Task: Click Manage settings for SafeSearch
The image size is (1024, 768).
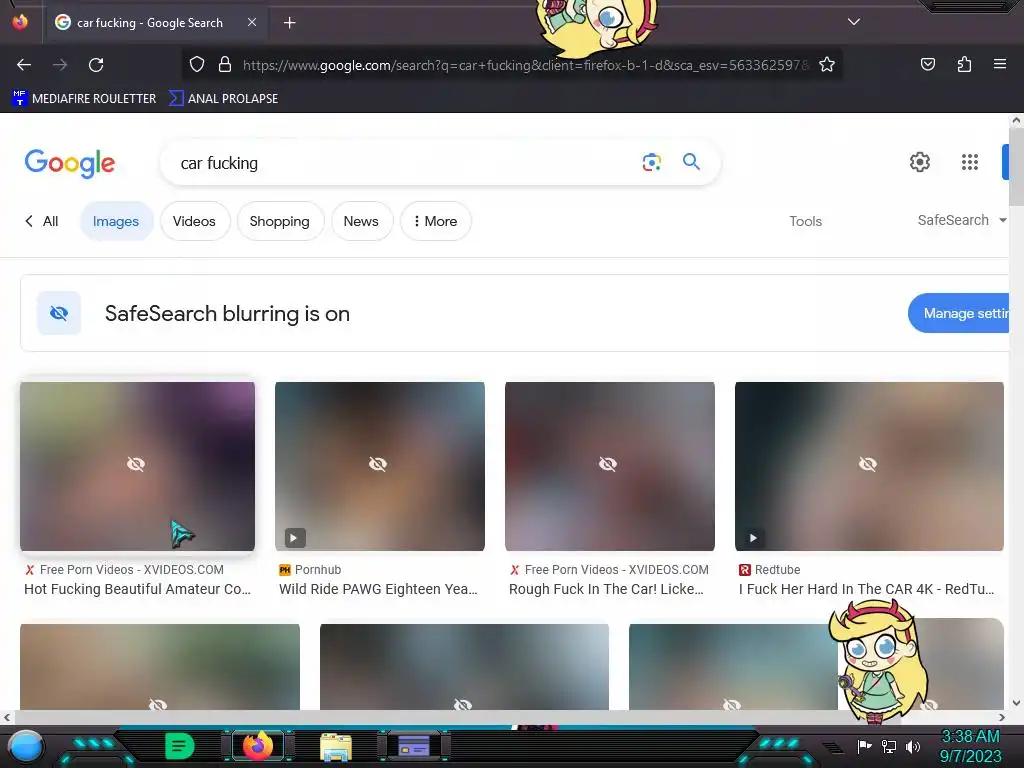Action: tap(959, 313)
